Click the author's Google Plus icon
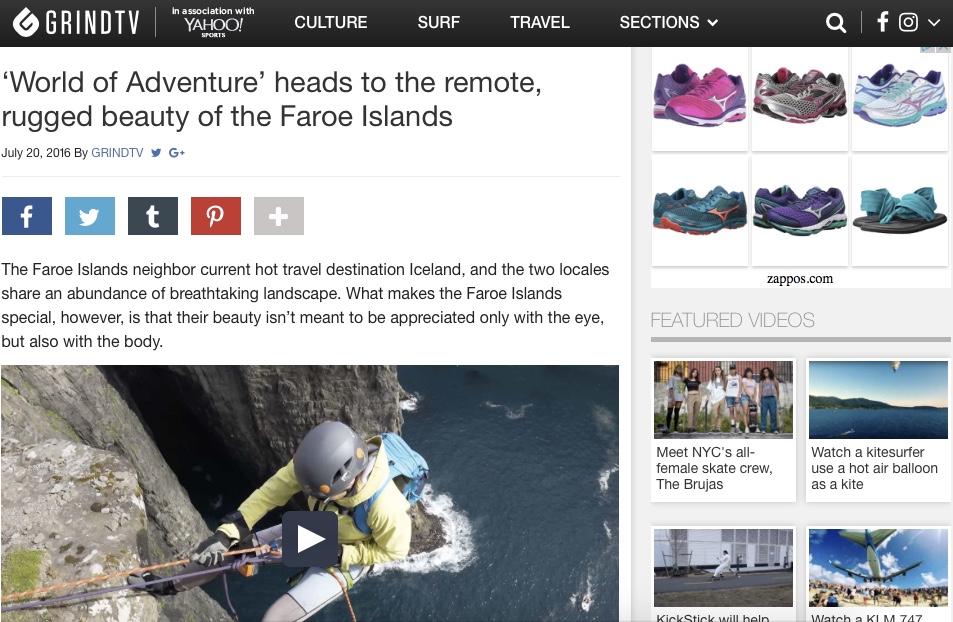This screenshot has height=622, width=953. click(x=176, y=153)
